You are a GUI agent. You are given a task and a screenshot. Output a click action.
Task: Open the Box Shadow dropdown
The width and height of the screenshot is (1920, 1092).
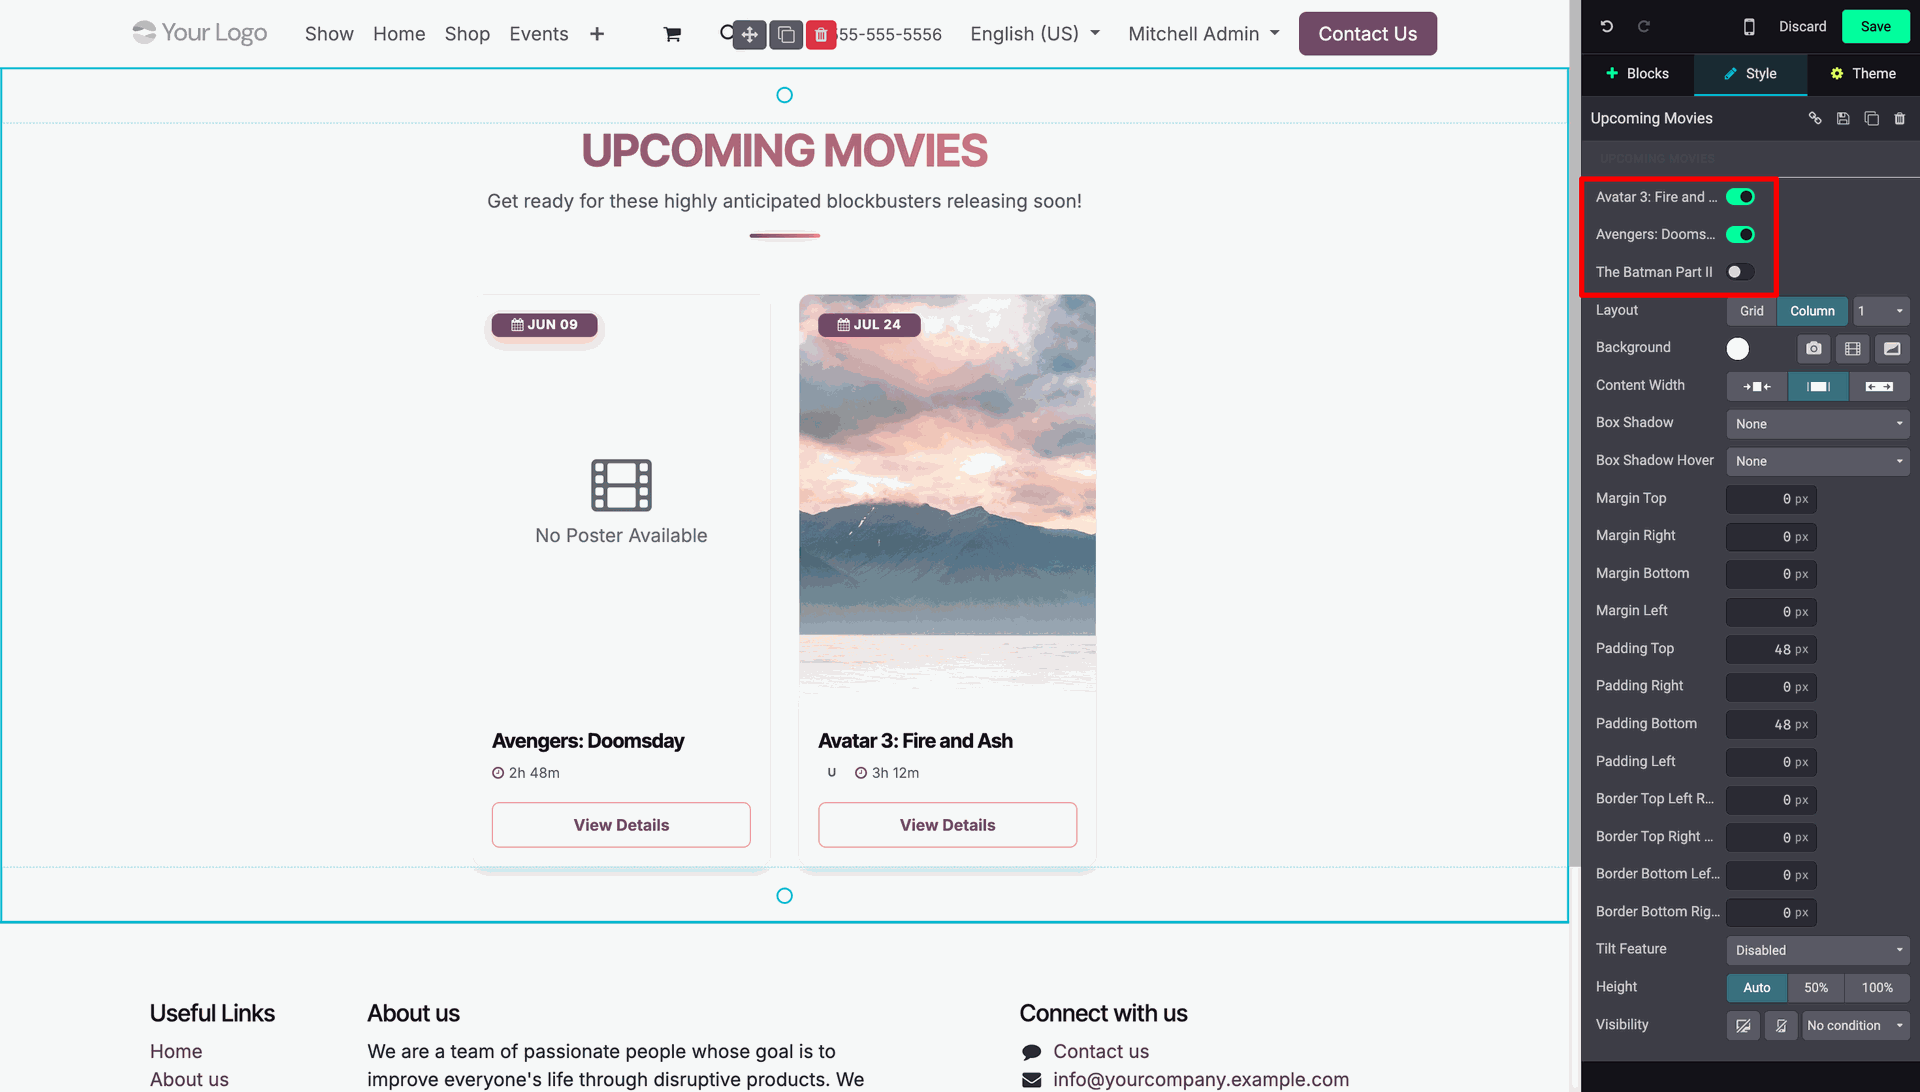(1818, 424)
